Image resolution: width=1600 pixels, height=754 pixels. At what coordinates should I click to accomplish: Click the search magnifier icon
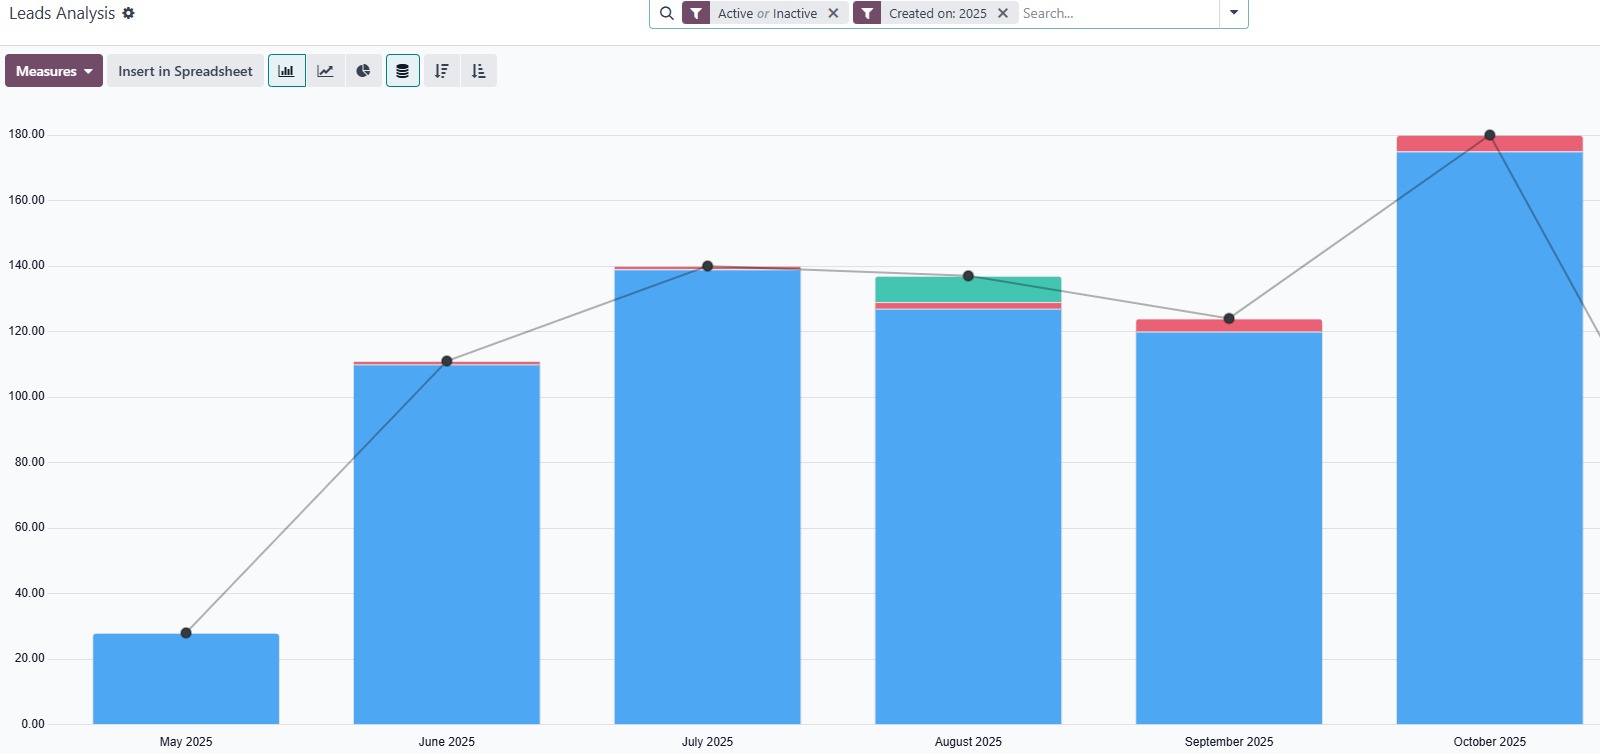(667, 14)
